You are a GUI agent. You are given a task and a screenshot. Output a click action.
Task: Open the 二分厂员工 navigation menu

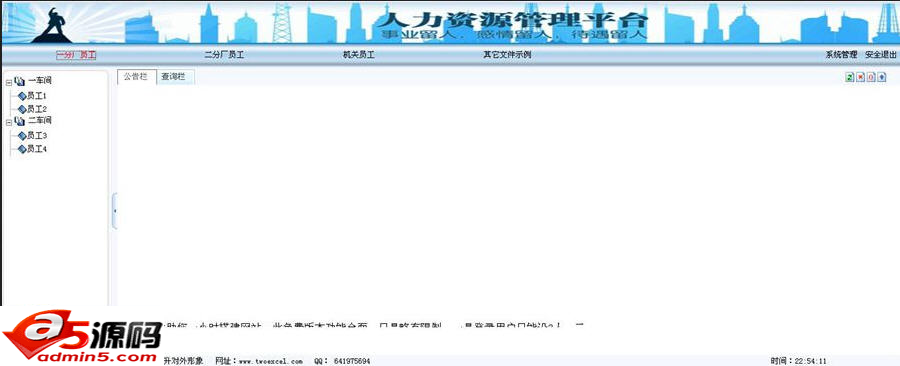click(224, 55)
